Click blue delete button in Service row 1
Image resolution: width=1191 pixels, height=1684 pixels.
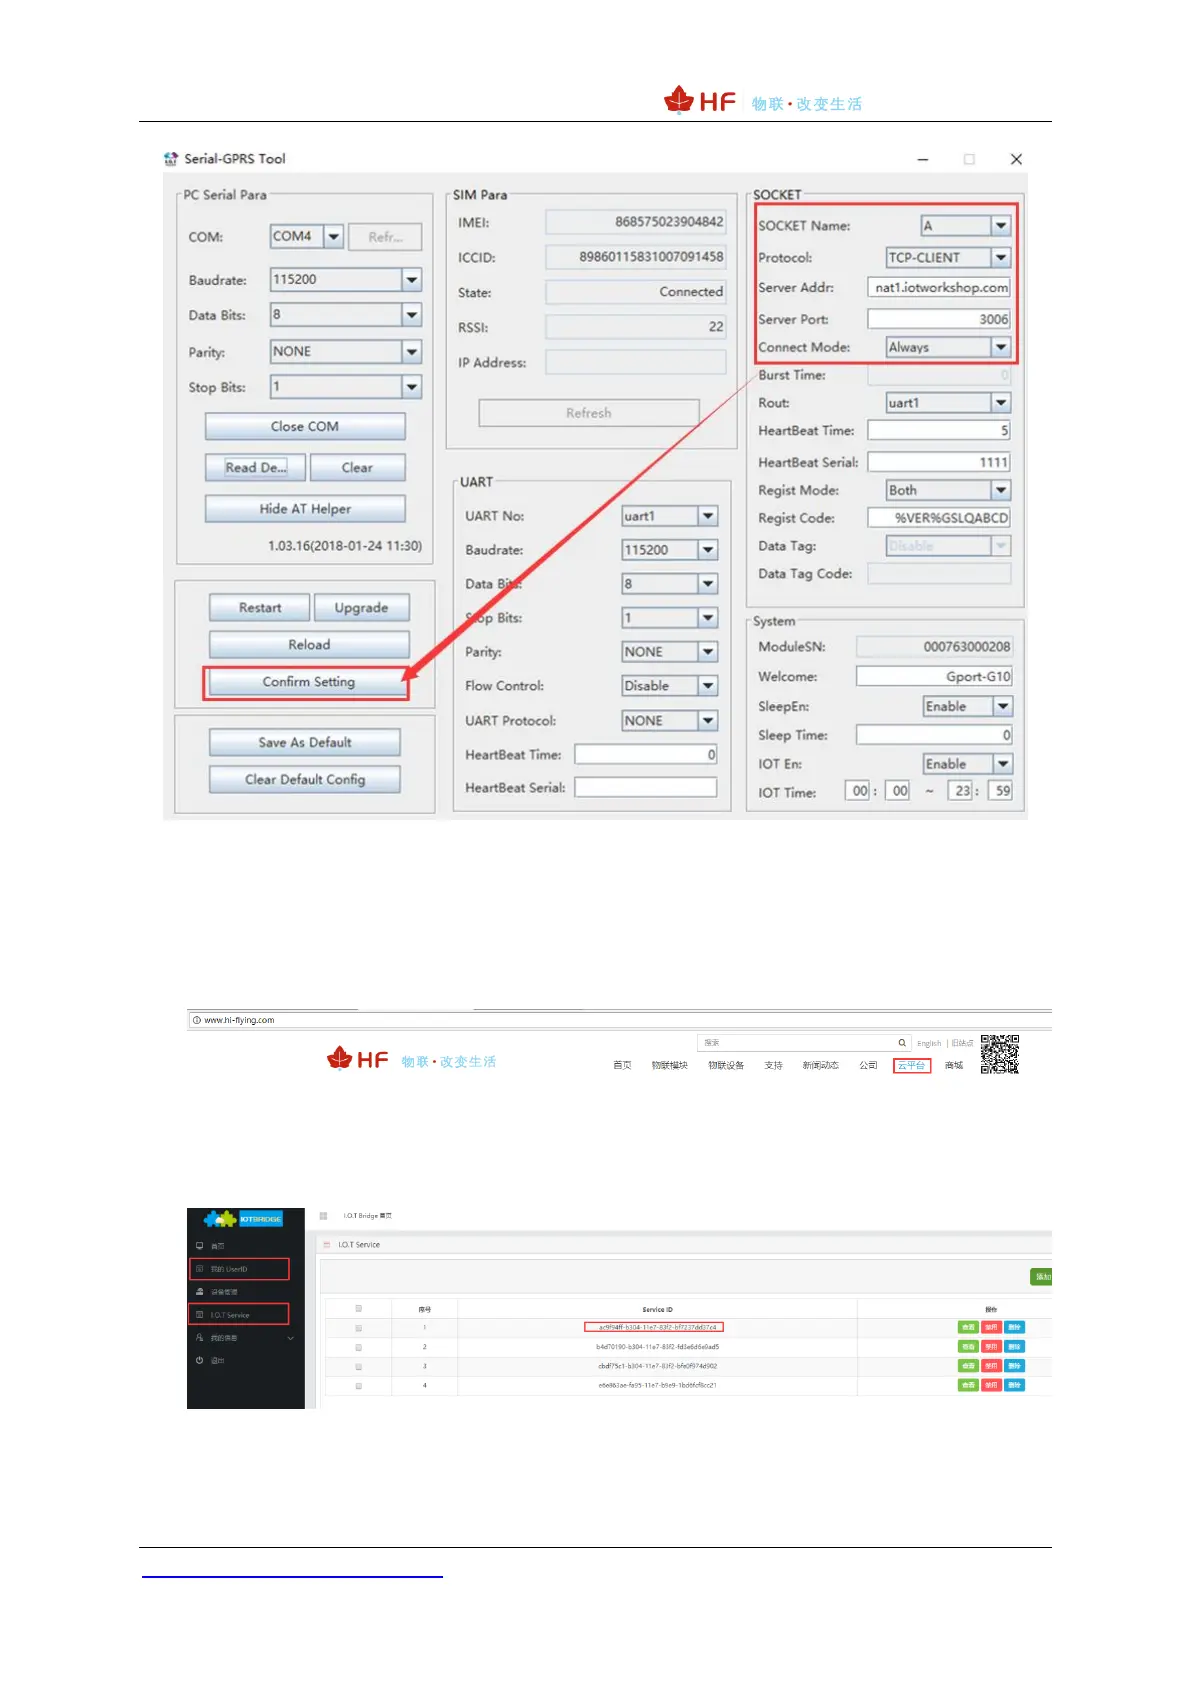click(x=1014, y=1327)
